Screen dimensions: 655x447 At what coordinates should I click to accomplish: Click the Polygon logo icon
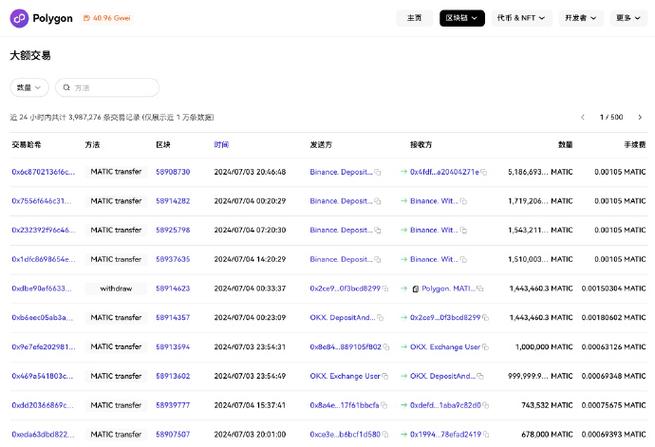[x=19, y=18]
